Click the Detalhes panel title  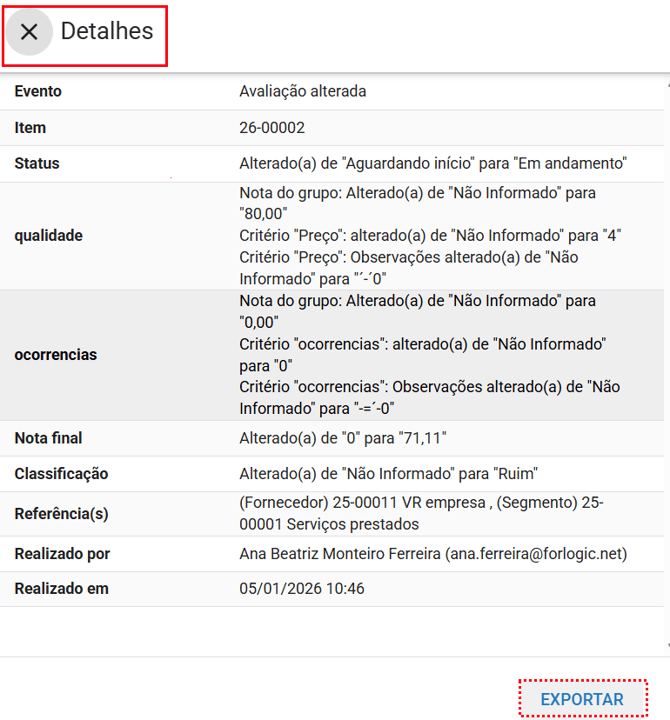(107, 32)
